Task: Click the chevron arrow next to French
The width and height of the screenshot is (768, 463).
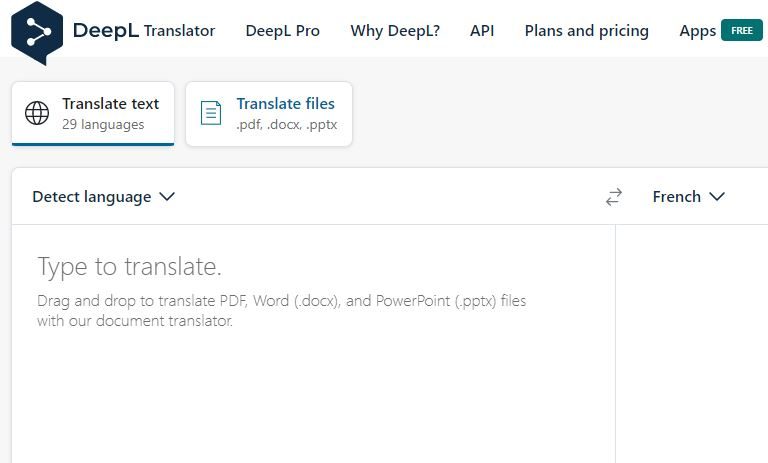Action: click(x=717, y=197)
